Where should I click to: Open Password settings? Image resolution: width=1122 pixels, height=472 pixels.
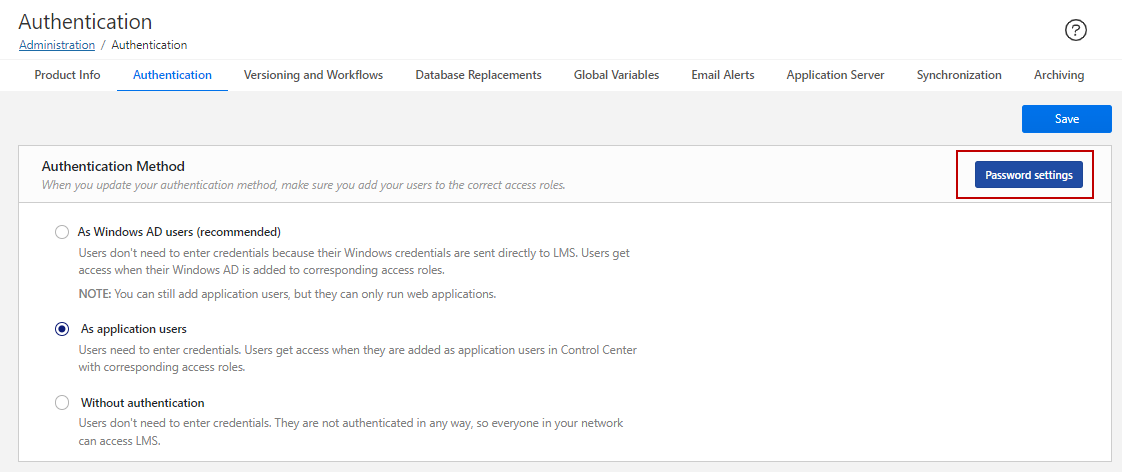click(x=1028, y=175)
